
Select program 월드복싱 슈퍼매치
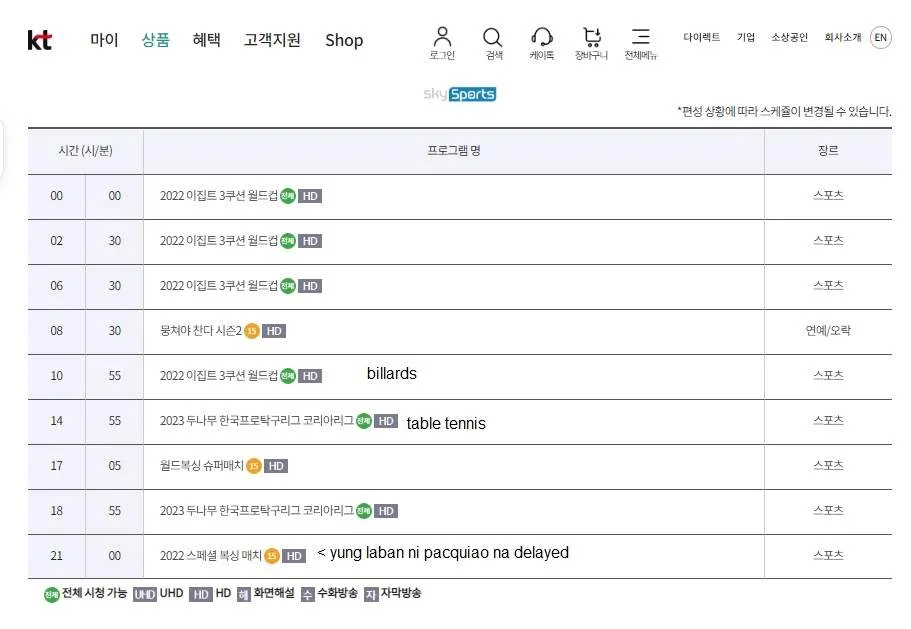202,466
